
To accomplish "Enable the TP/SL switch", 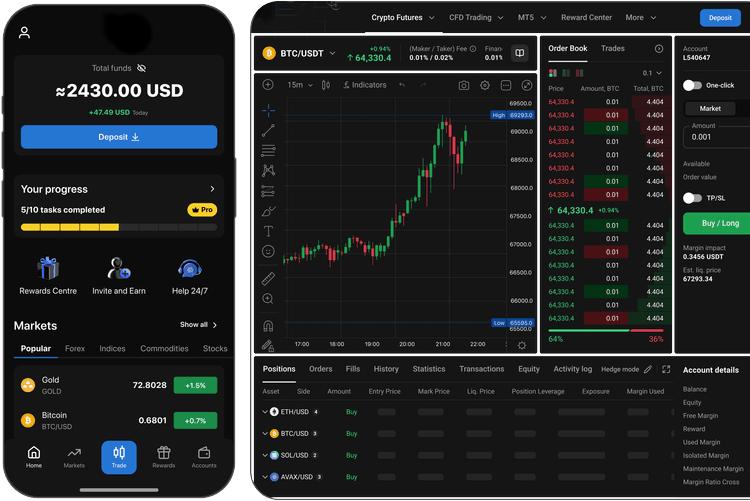I will (692, 198).
